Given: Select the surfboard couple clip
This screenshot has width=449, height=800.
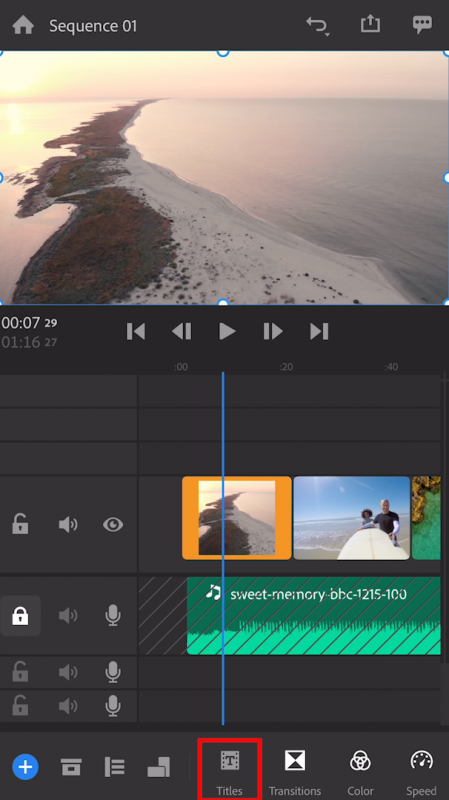Looking at the screenshot, I should coord(352,518).
